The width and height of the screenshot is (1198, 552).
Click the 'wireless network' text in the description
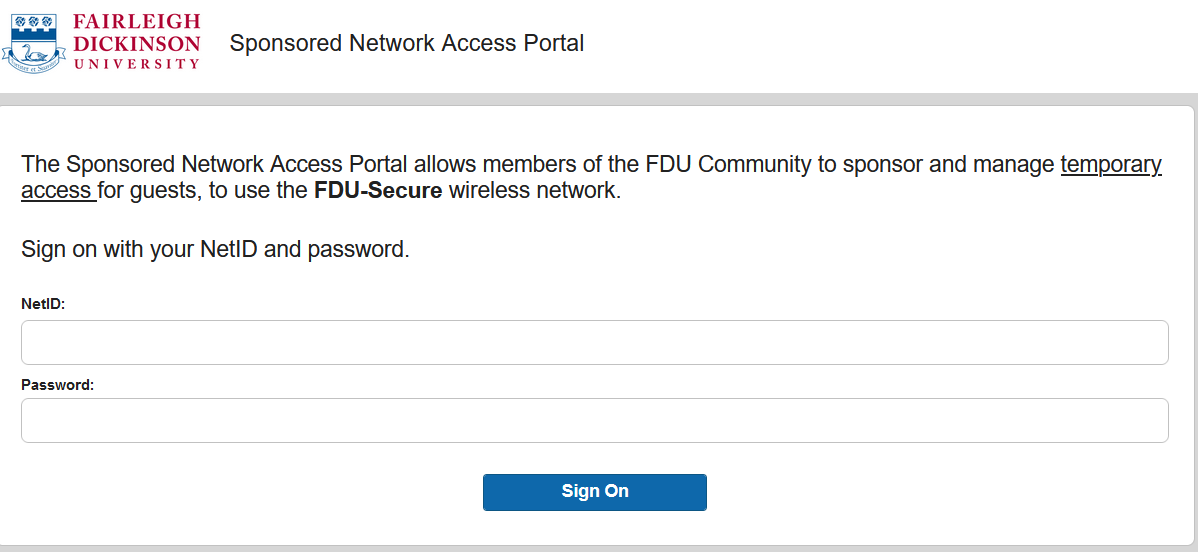click(x=533, y=190)
